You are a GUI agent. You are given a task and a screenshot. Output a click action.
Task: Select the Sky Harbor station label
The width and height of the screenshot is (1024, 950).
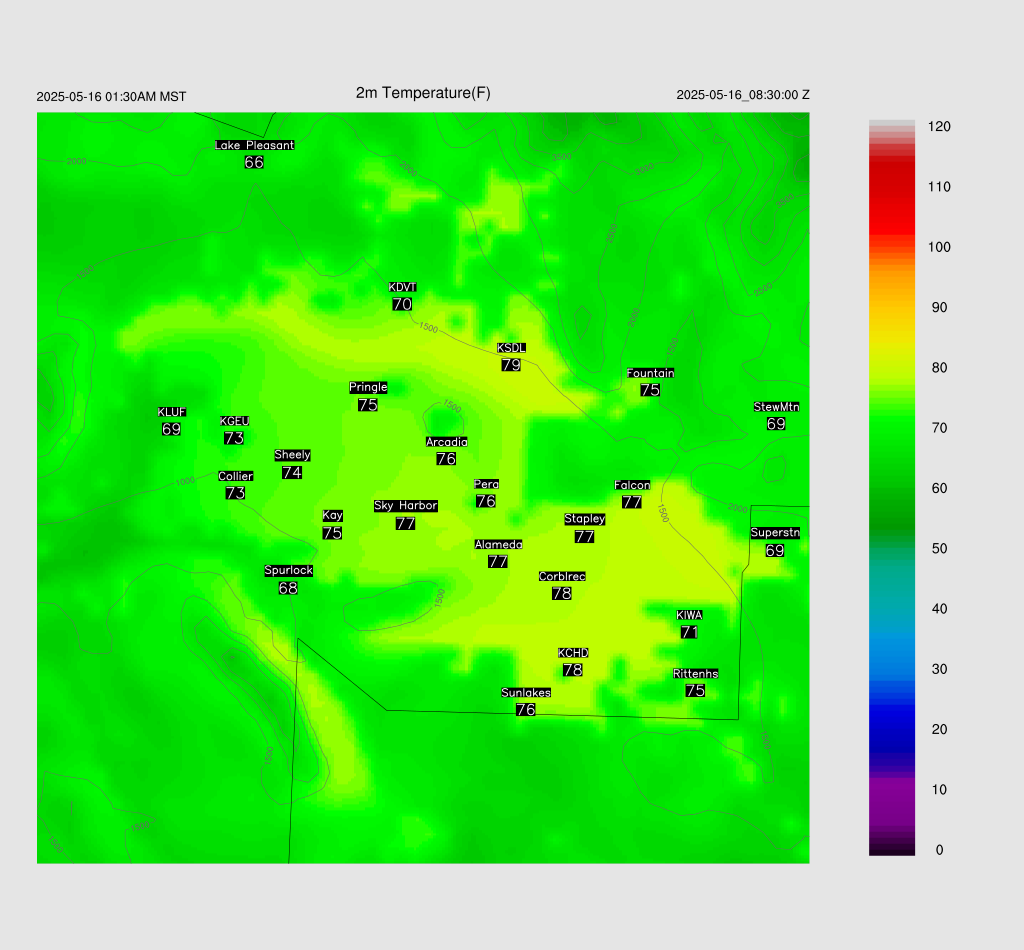pyautogui.click(x=406, y=506)
